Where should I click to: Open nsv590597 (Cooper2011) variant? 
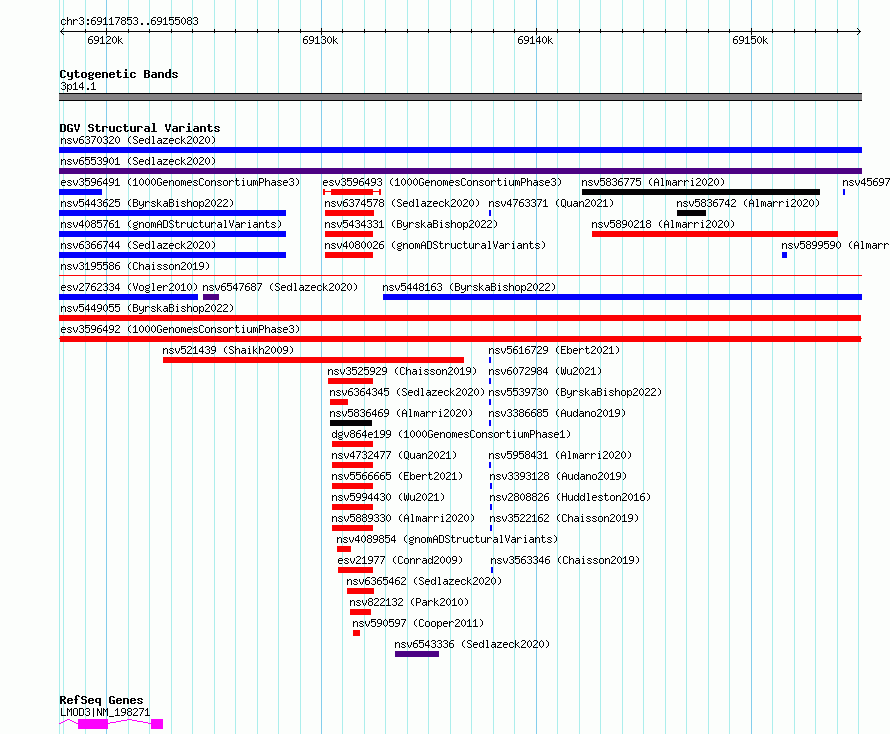418,623
